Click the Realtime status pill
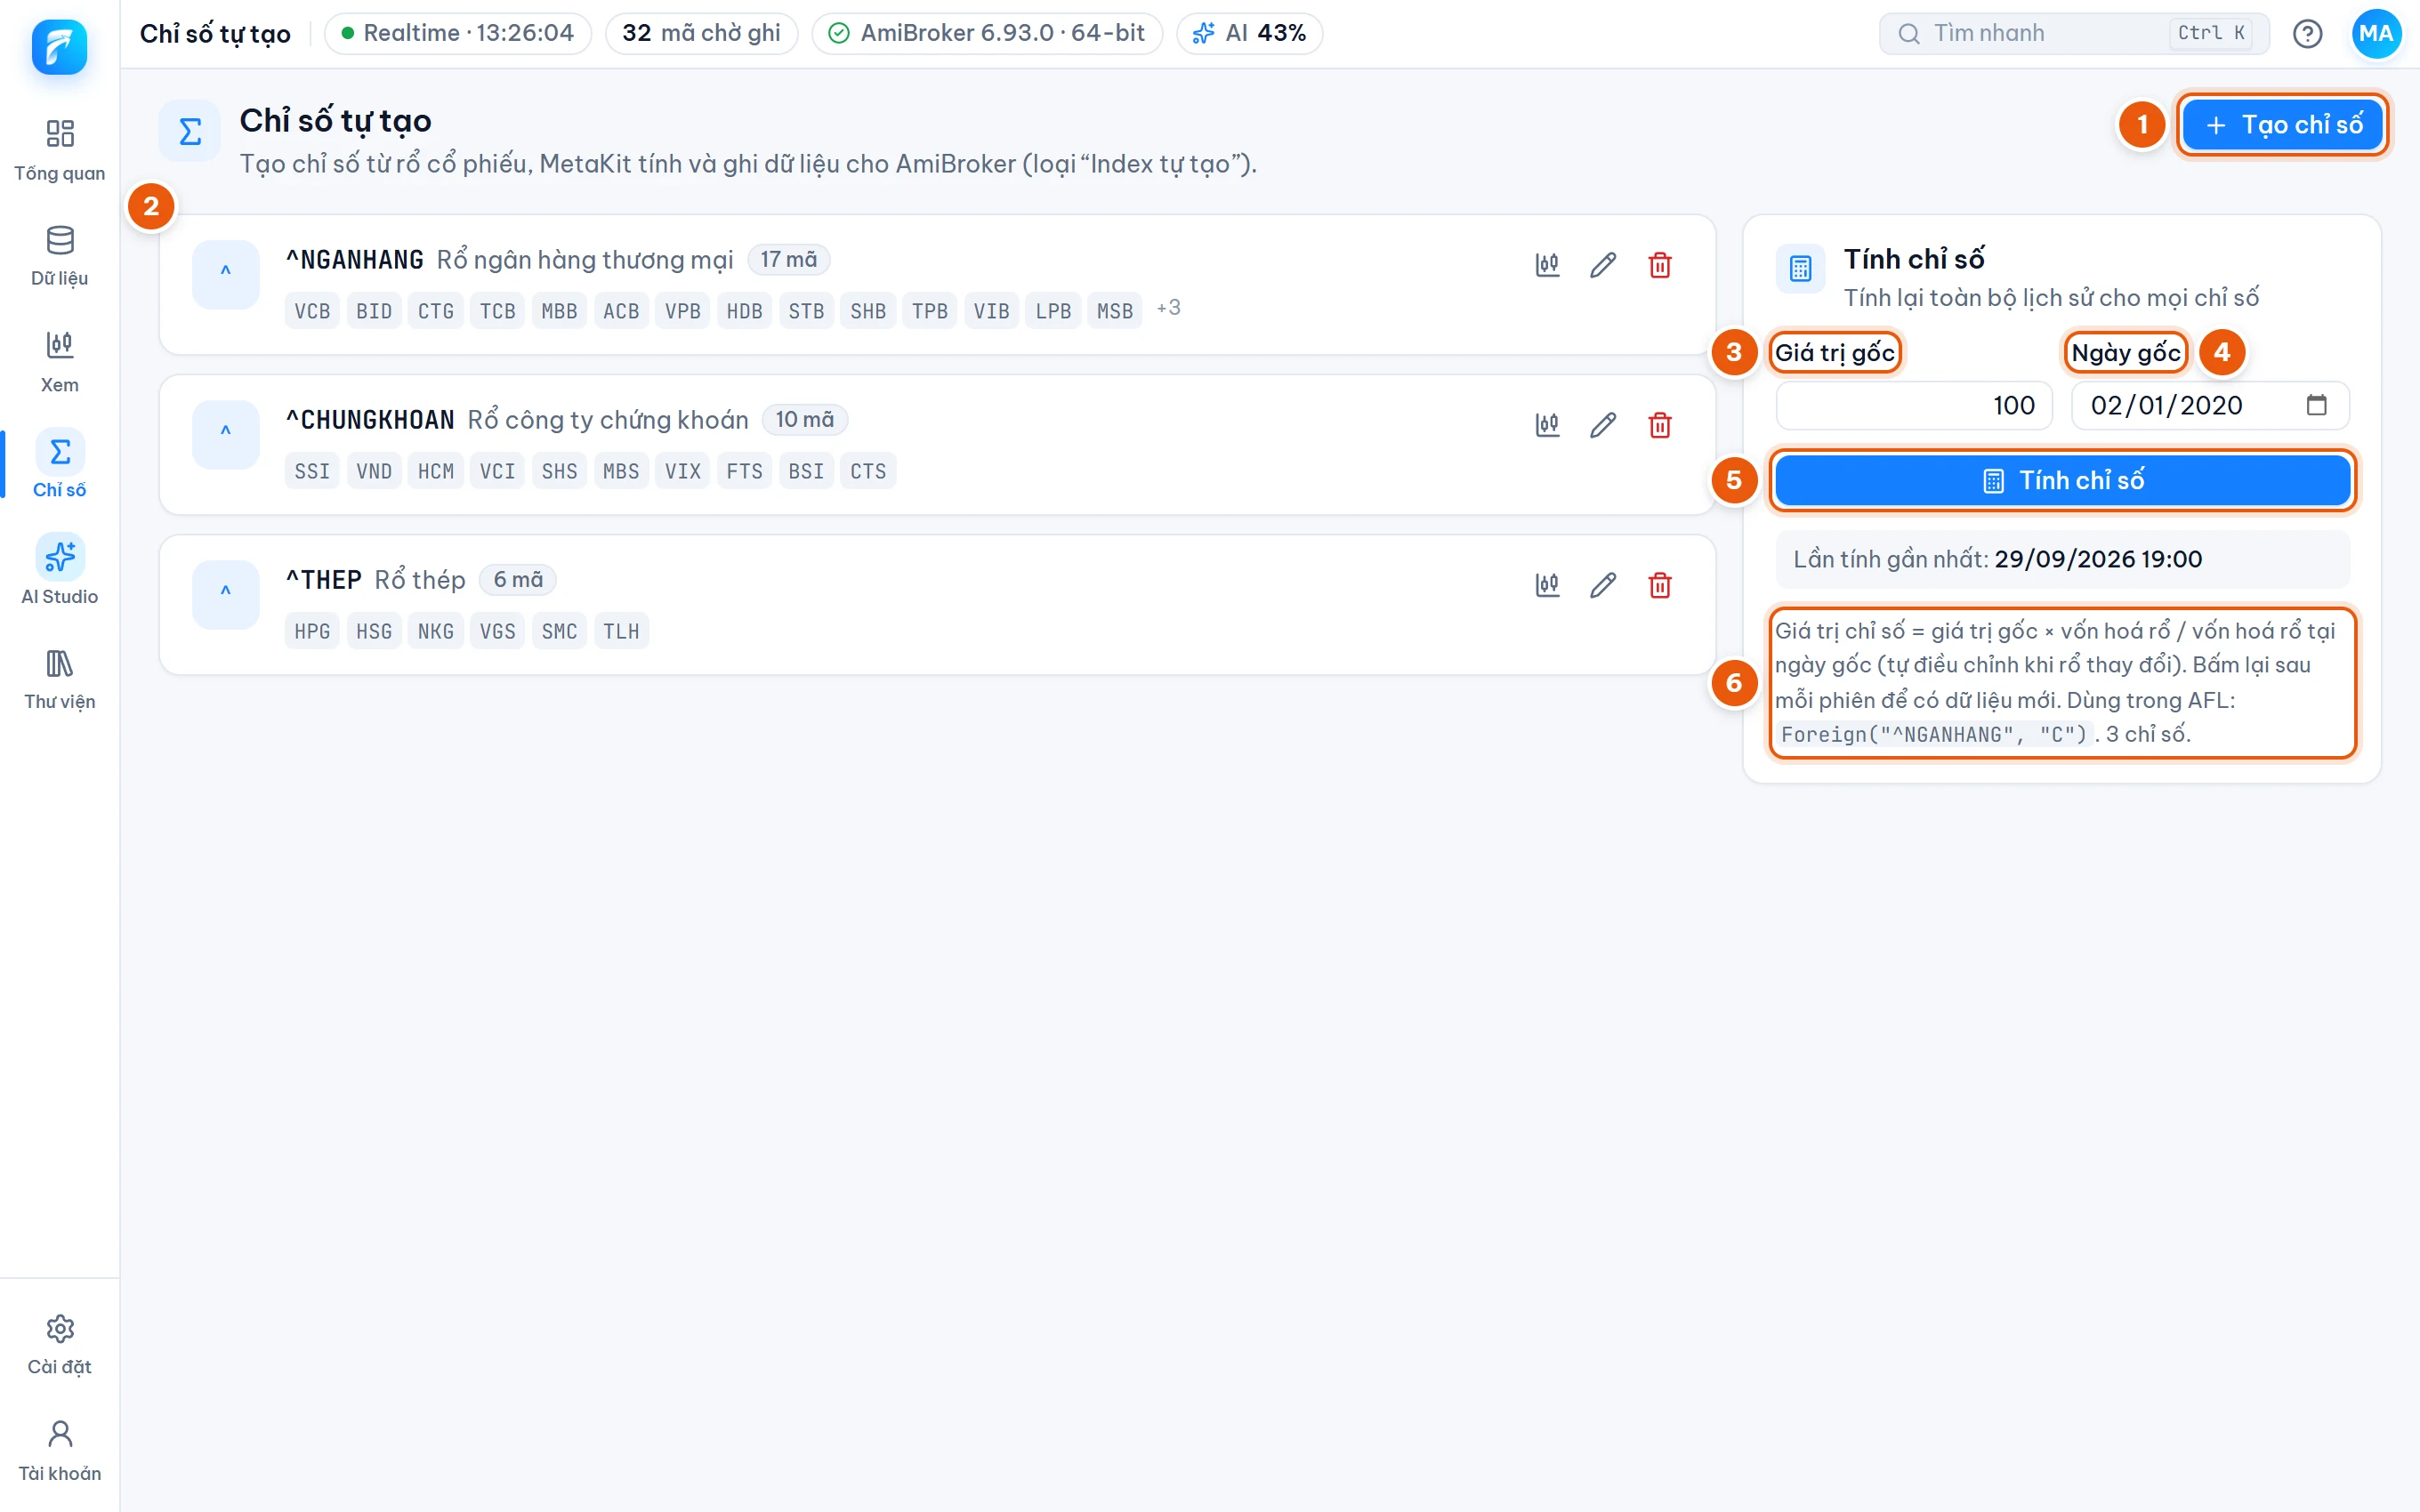This screenshot has height=1512, width=2420. tap(457, 34)
